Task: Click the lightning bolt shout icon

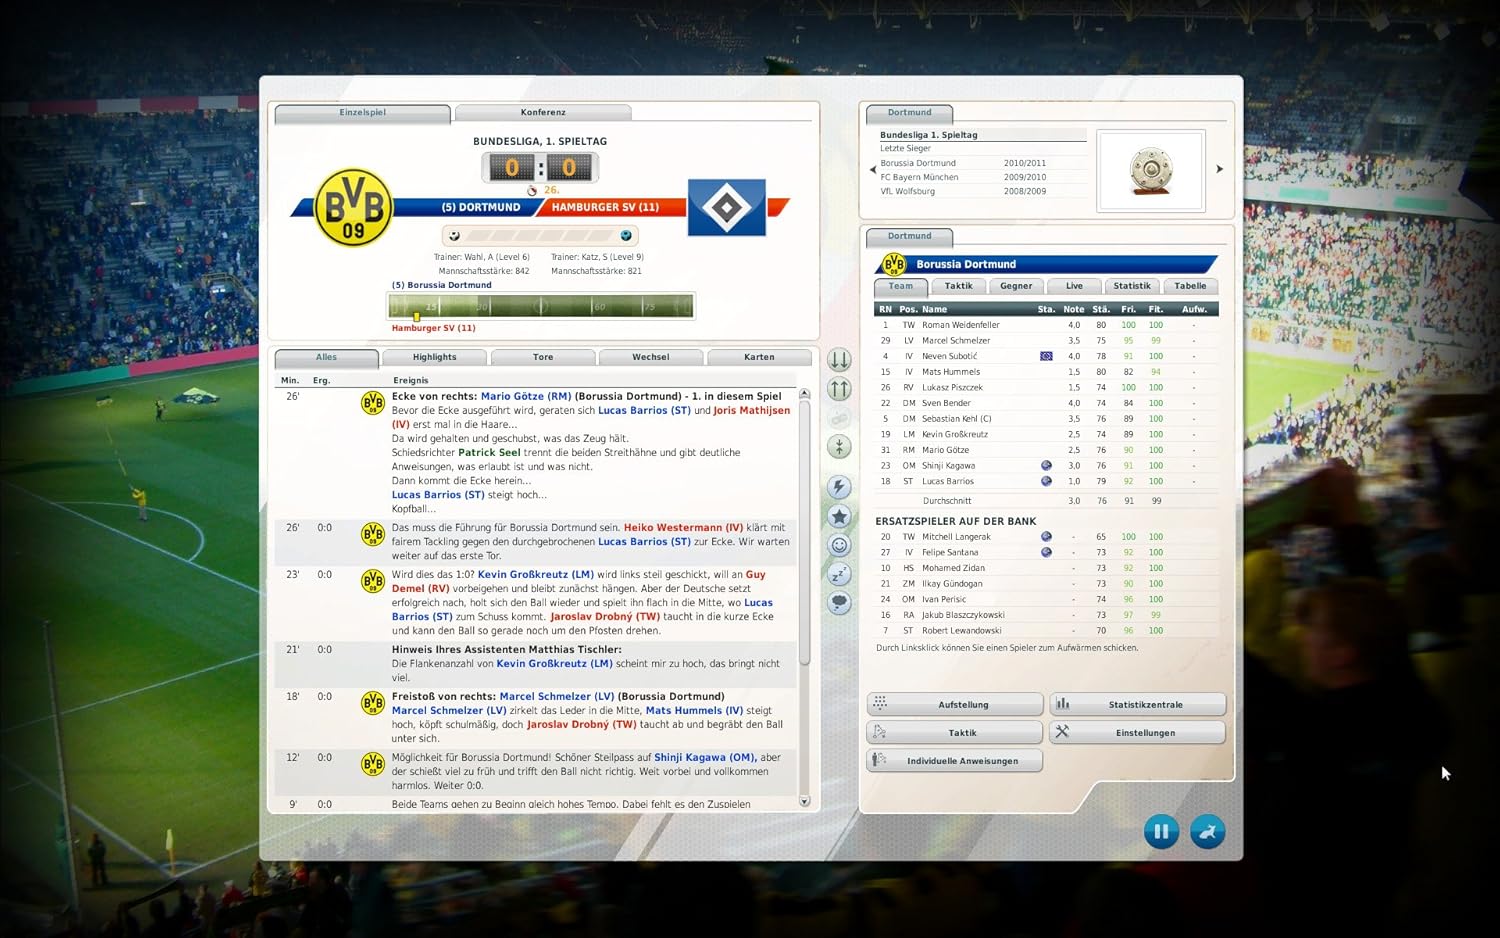Action: pyautogui.click(x=839, y=487)
